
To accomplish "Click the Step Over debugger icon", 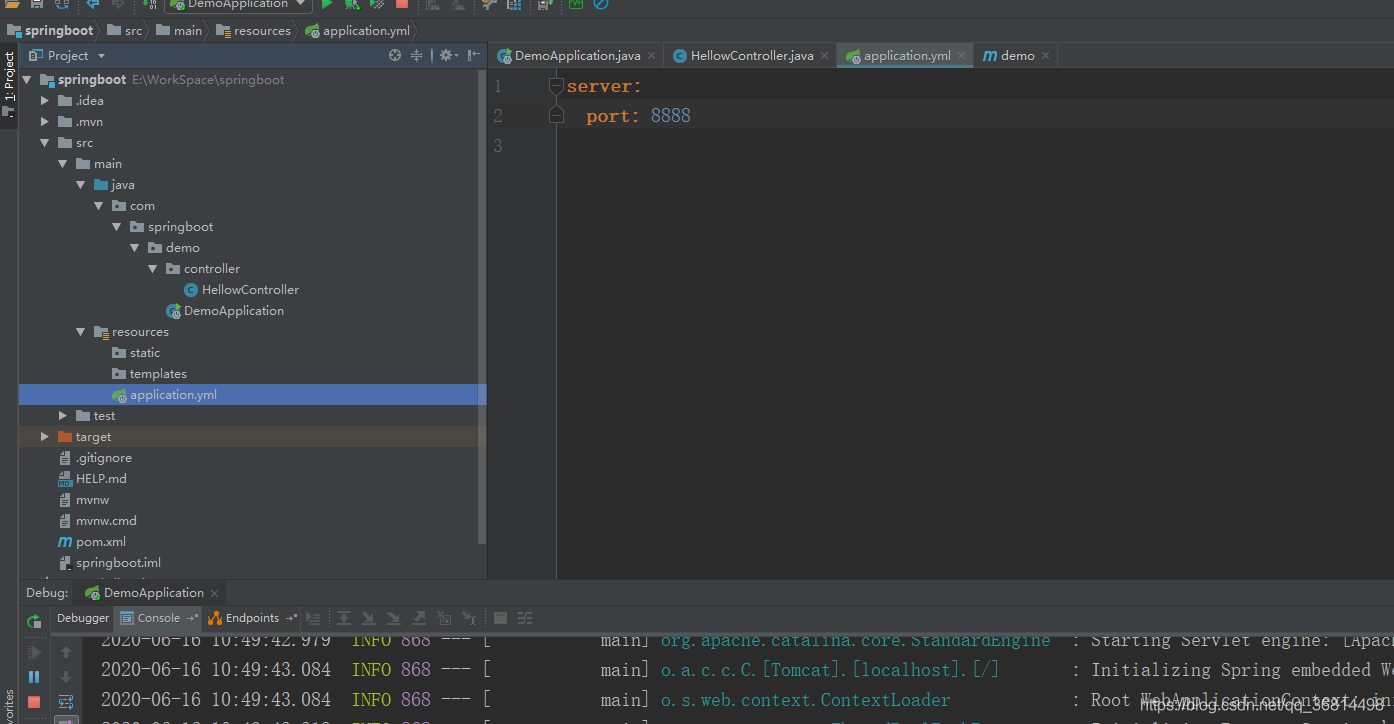I will [343, 618].
